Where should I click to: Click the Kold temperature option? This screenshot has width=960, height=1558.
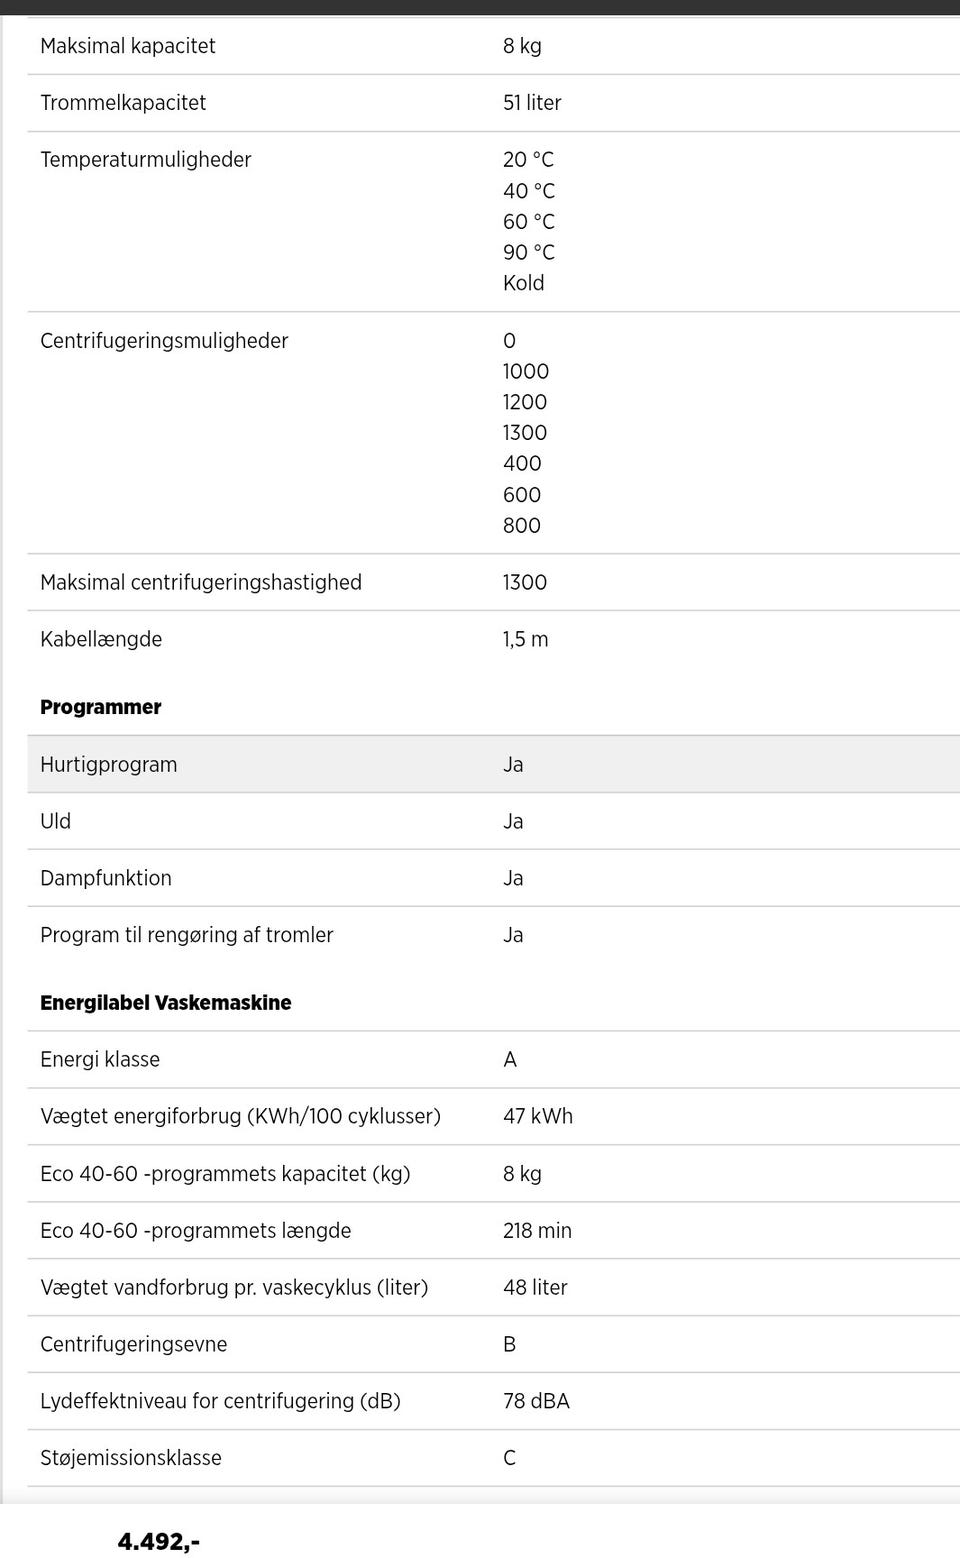(x=523, y=283)
